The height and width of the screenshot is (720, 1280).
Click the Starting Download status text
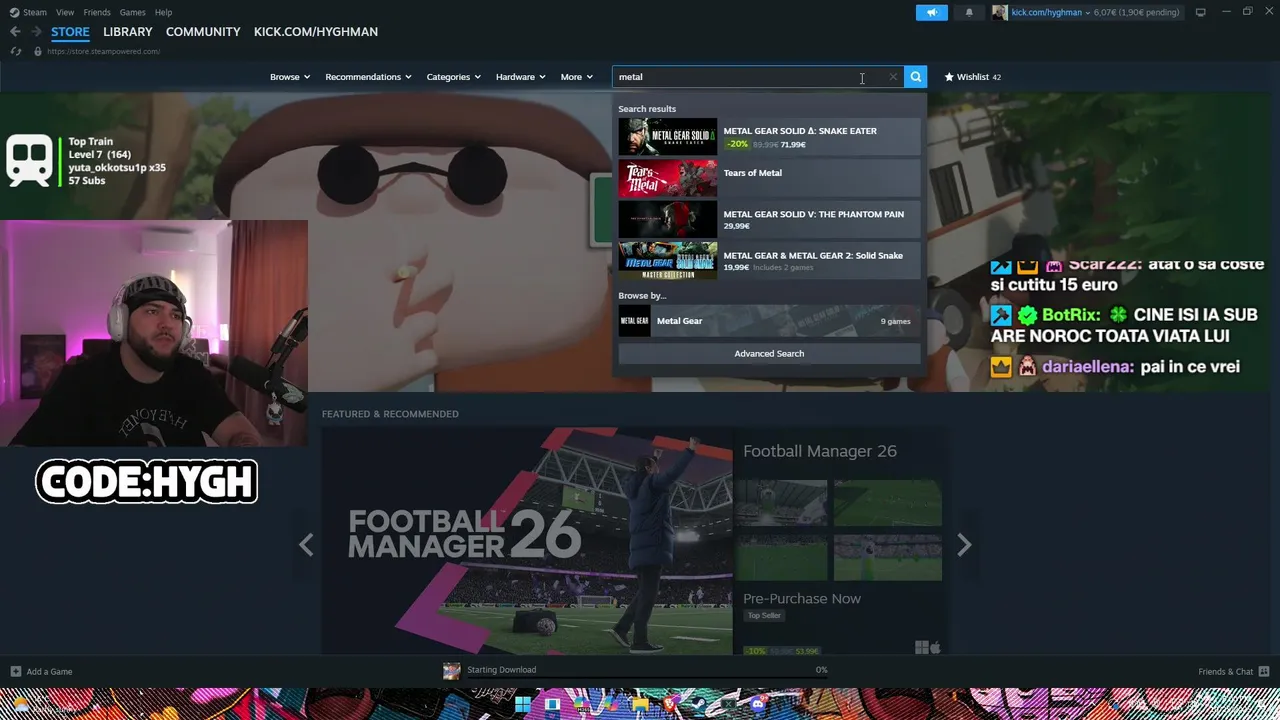coord(501,670)
